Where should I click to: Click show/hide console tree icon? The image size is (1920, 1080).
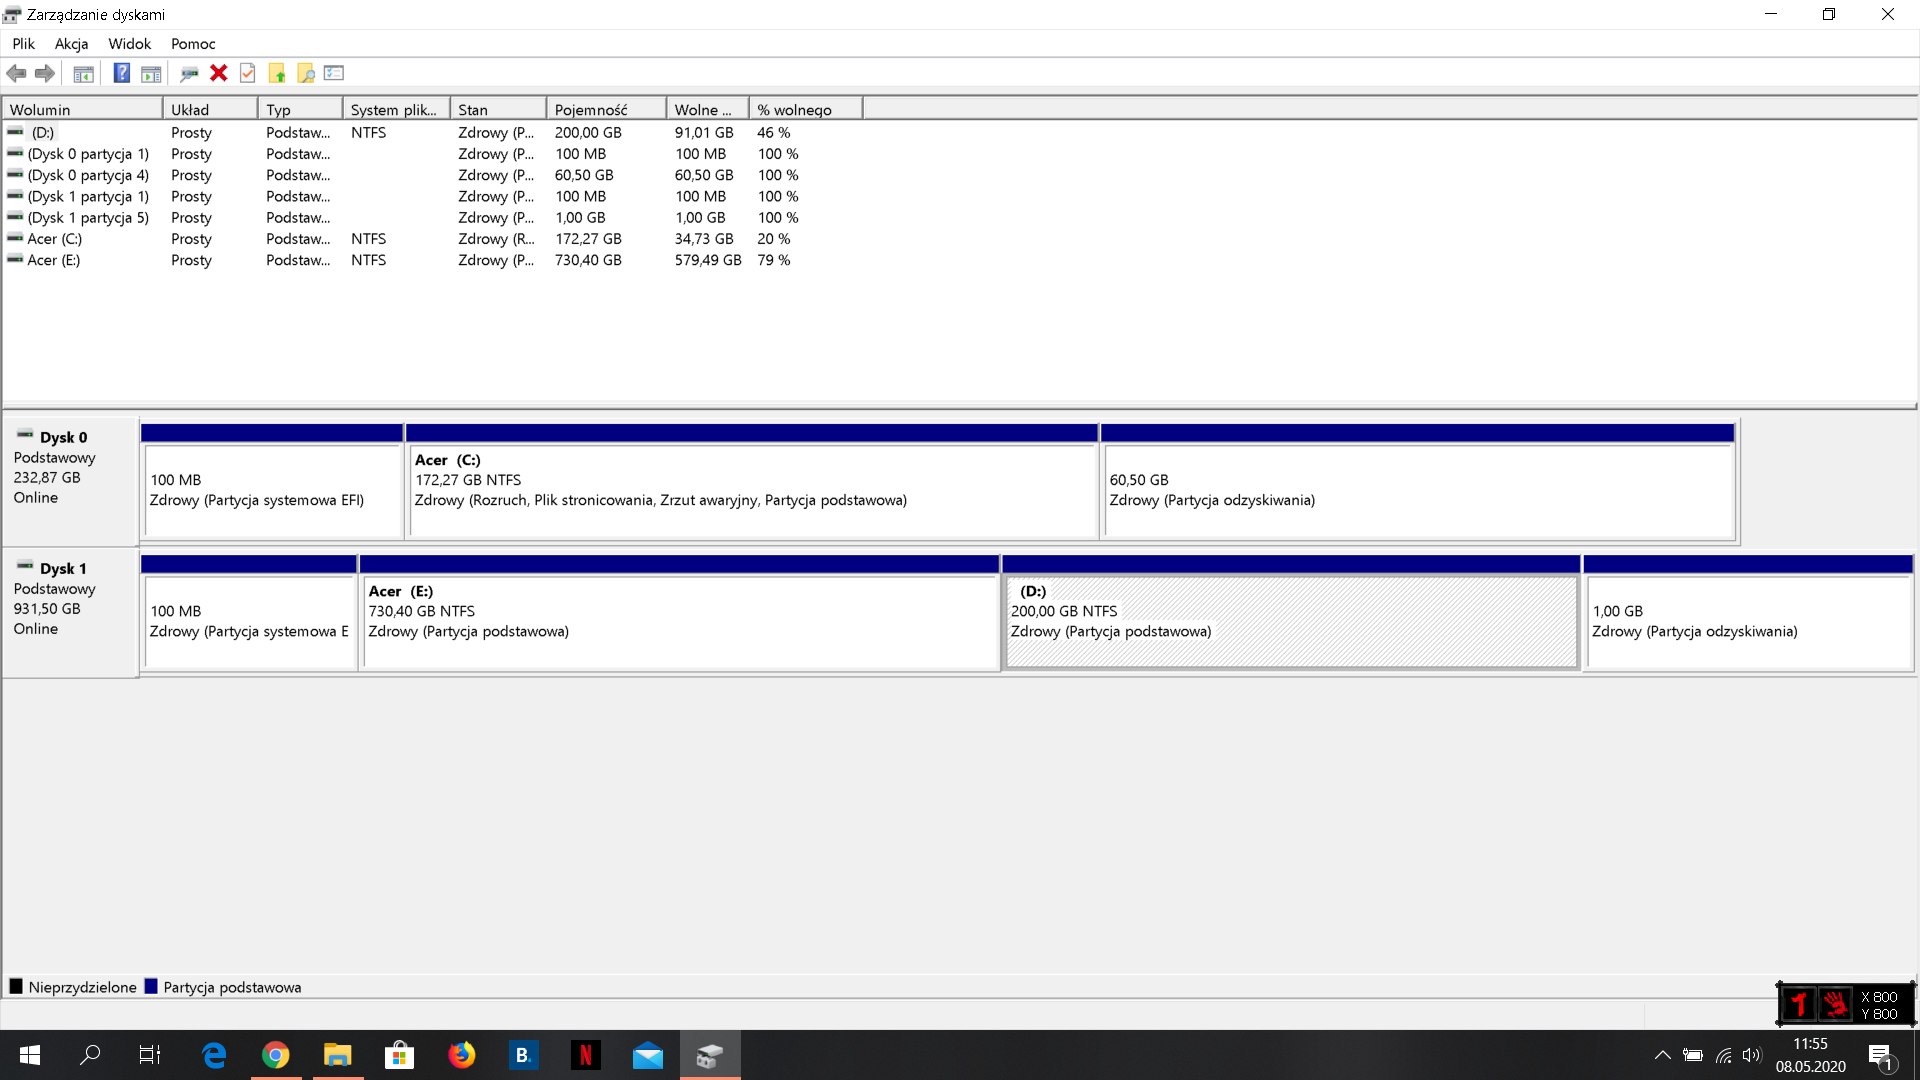pos(84,73)
